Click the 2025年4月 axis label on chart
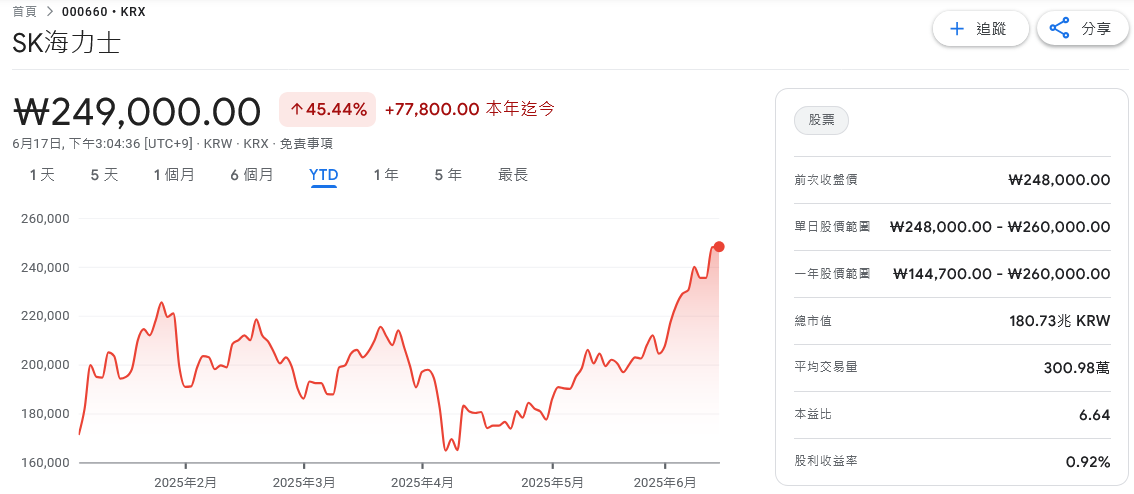 click(422, 482)
